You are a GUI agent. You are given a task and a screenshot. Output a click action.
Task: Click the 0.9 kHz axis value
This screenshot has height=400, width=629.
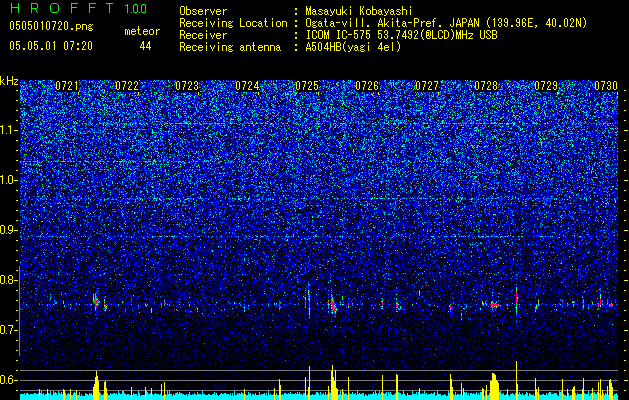(x=9, y=230)
